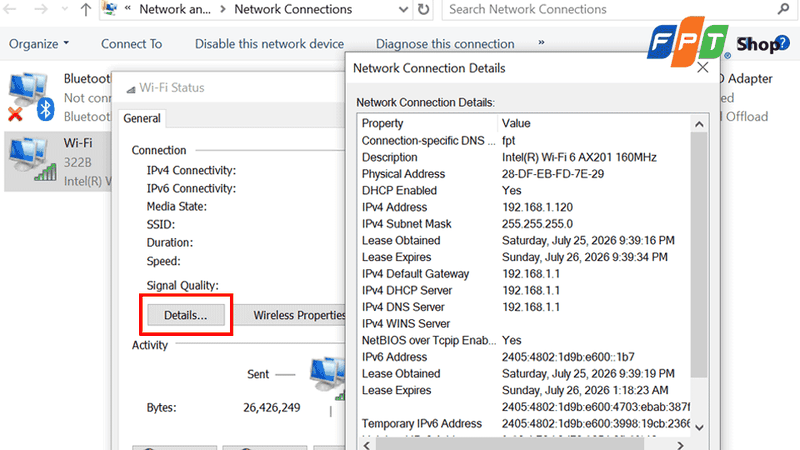
Task: Click the Wi-Fi Status signal icon in title
Action: (x=131, y=89)
